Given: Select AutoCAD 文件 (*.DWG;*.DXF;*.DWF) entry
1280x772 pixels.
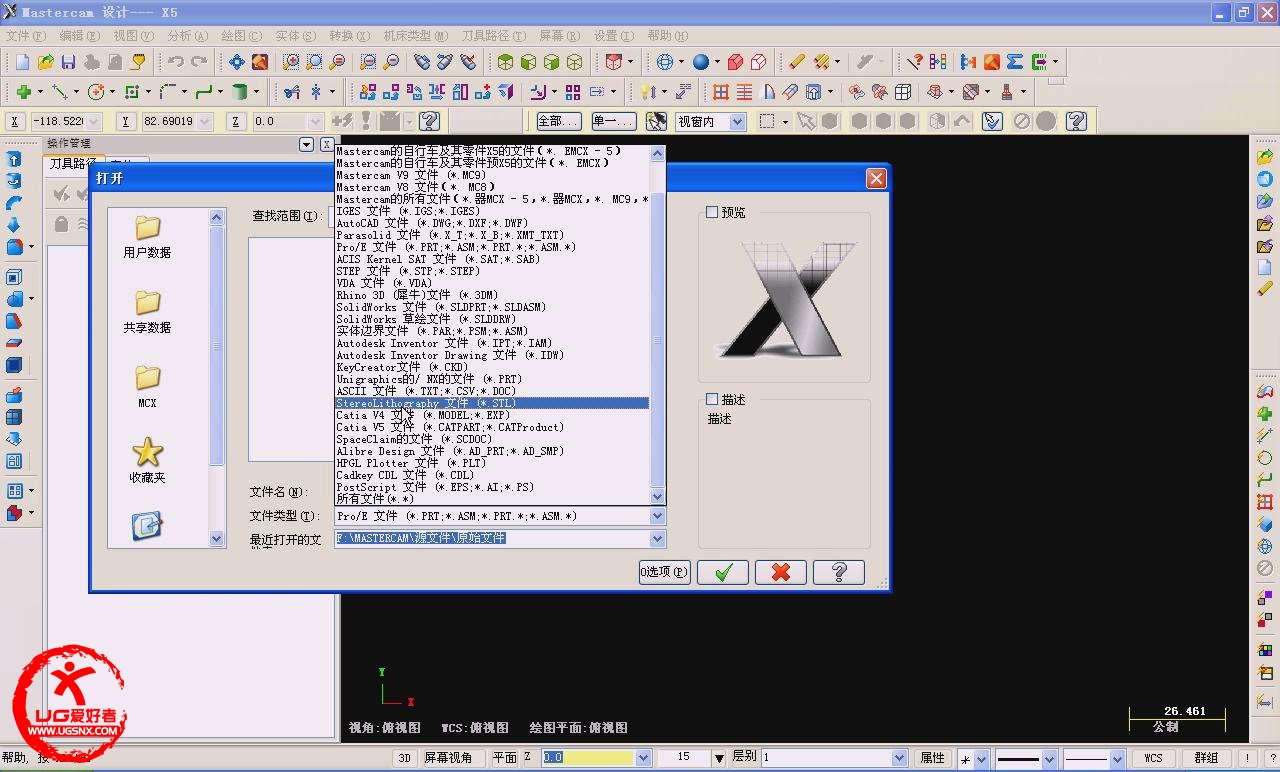Looking at the screenshot, I should [x=492, y=223].
